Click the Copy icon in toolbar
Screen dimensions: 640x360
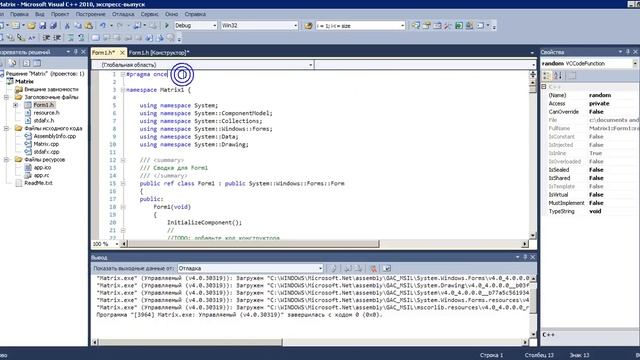pos(78,25)
